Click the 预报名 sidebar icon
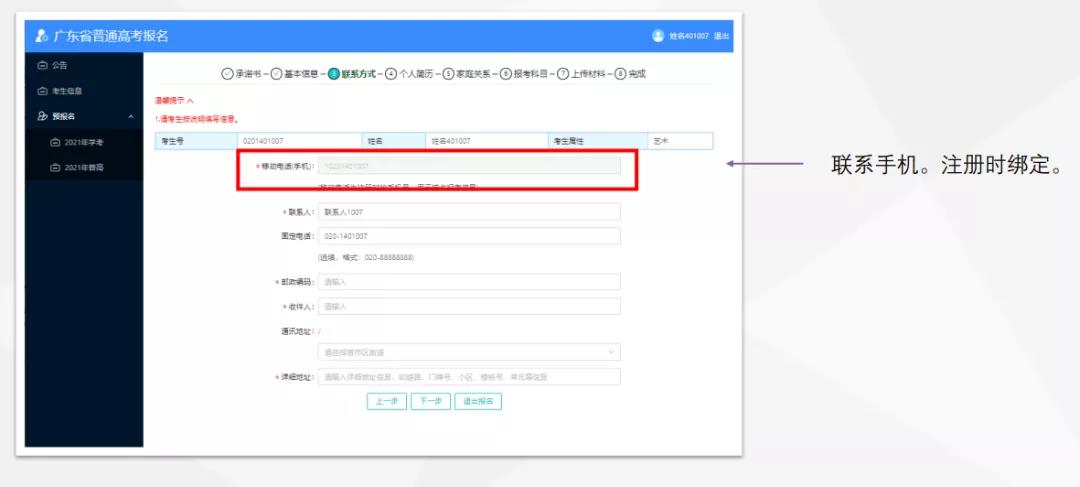 click(43, 116)
